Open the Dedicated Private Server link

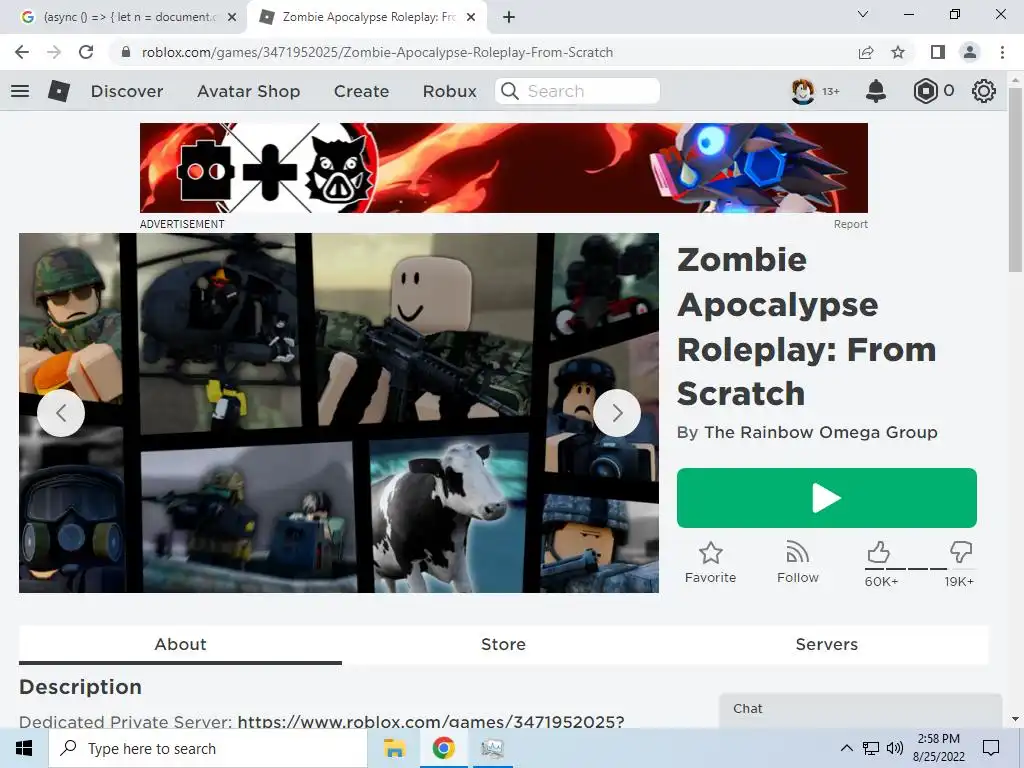(431, 721)
